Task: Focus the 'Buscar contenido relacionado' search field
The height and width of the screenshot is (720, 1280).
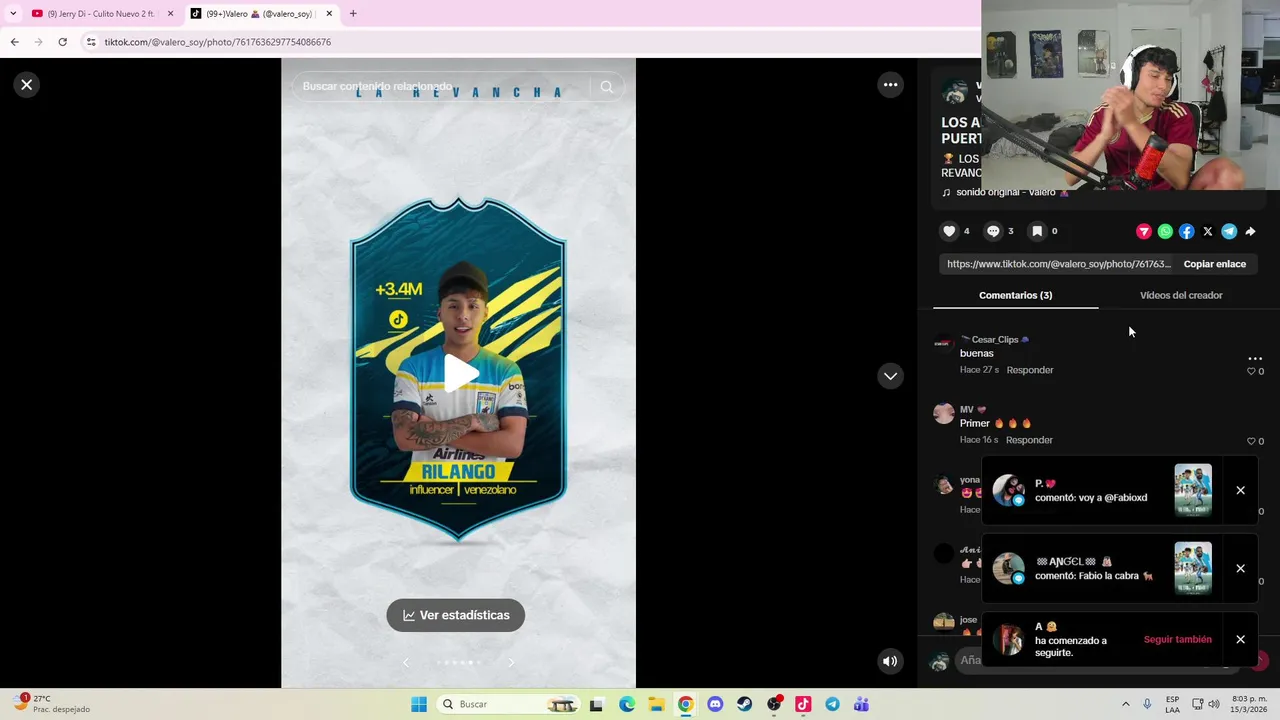Action: click(443, 87)
